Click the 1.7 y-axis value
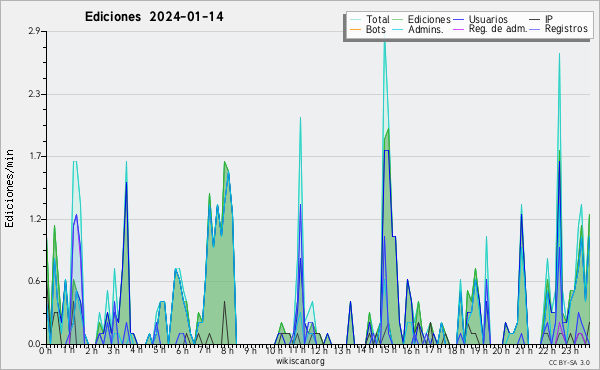The width and height of the screenshot is (600, 370). click(x=34, y=156)
